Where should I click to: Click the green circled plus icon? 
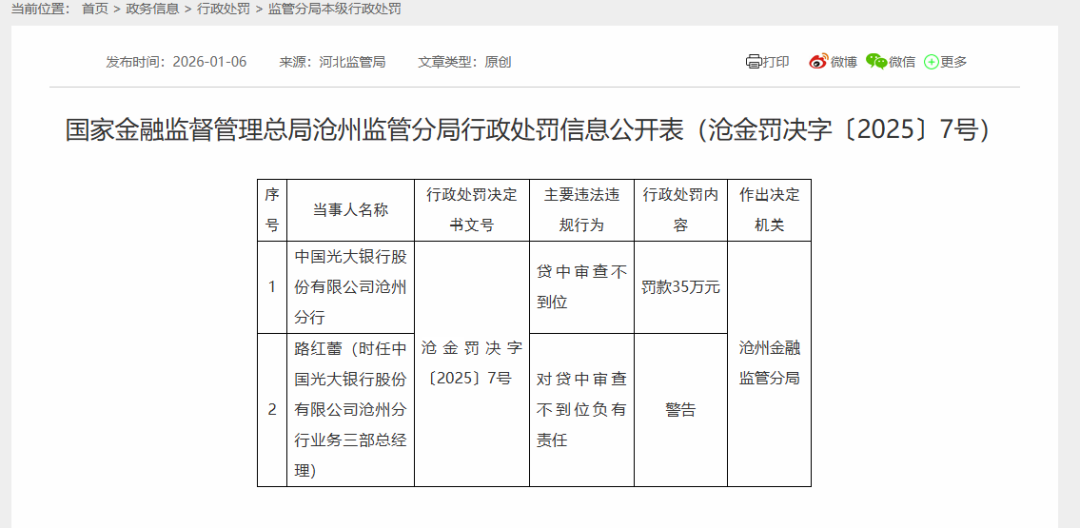931,62
